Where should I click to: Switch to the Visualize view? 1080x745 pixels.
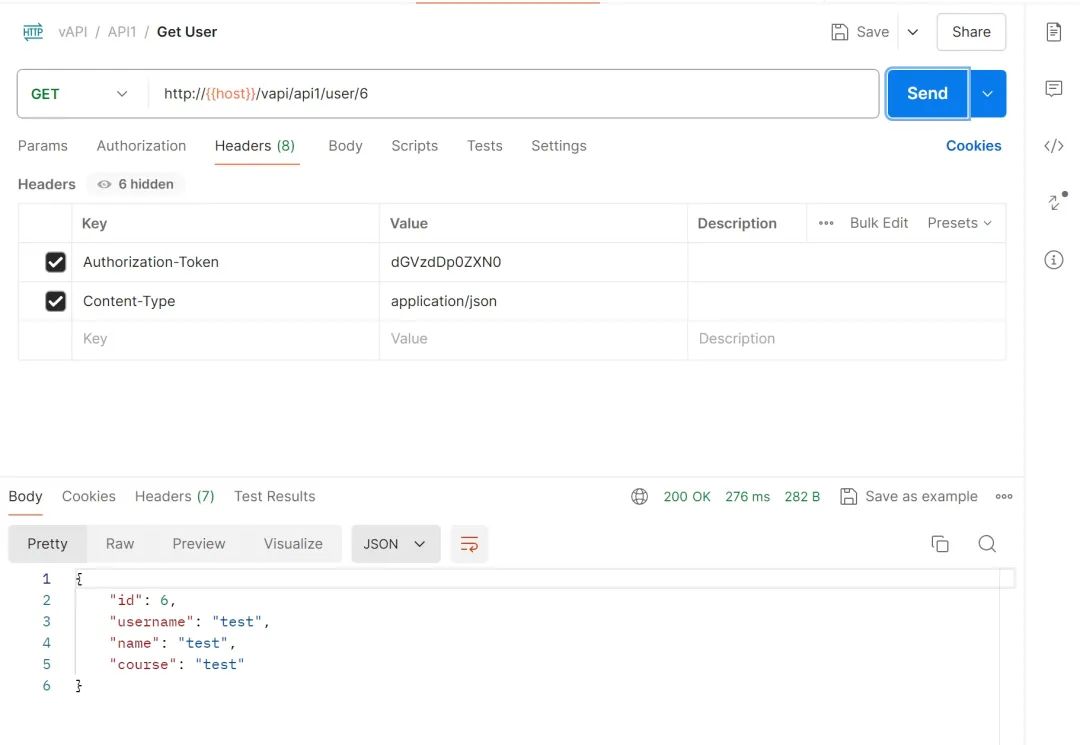coord(293,544)
